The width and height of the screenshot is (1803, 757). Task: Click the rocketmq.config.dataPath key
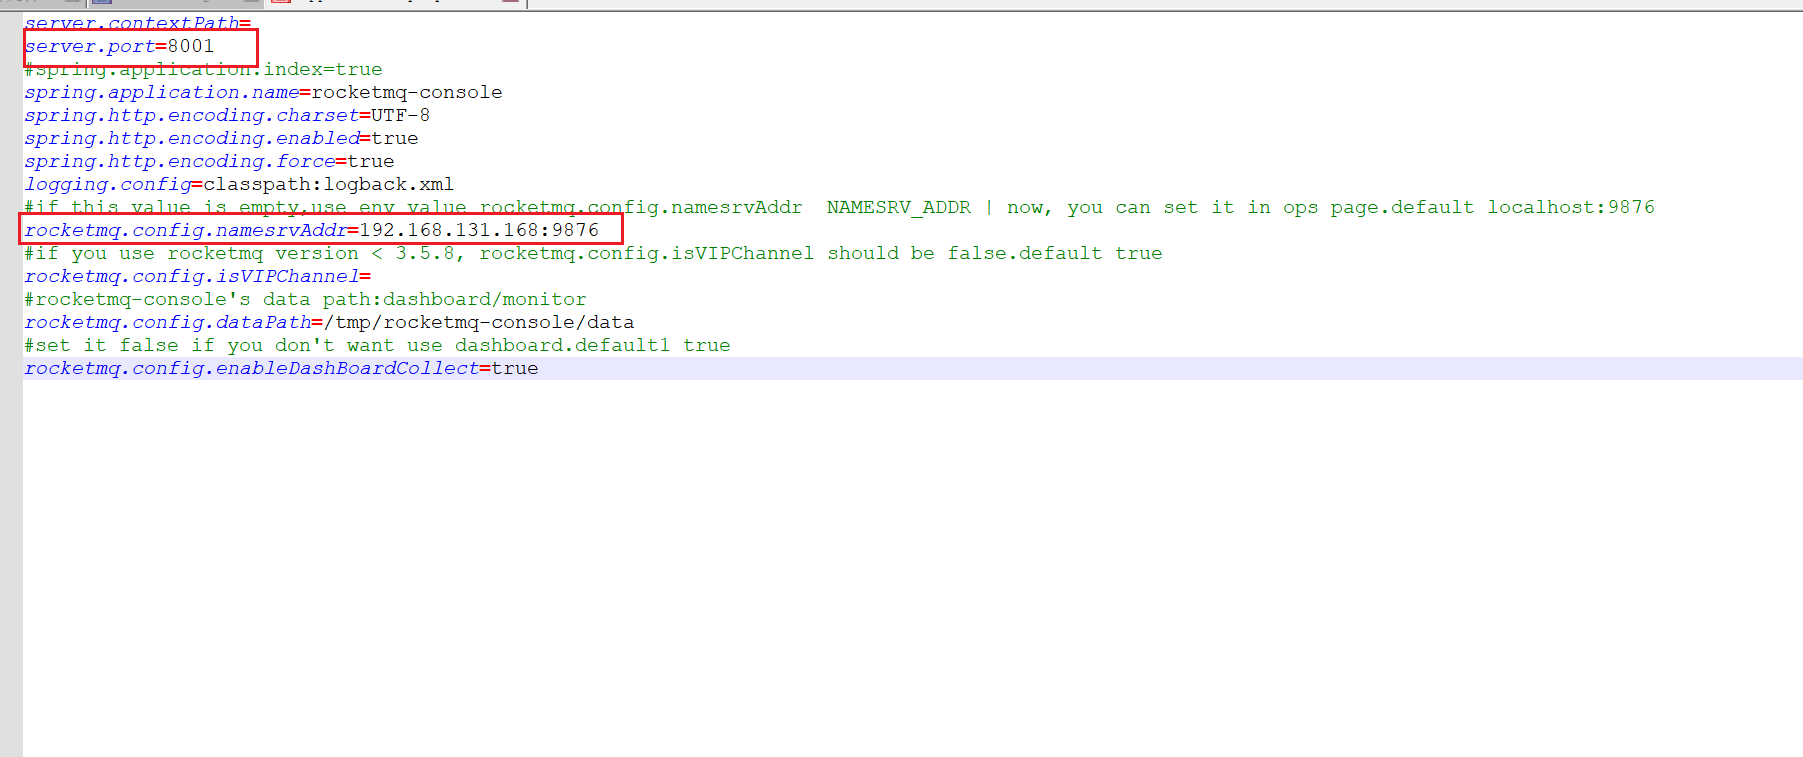pyautogui.click(x=168, y=322)
